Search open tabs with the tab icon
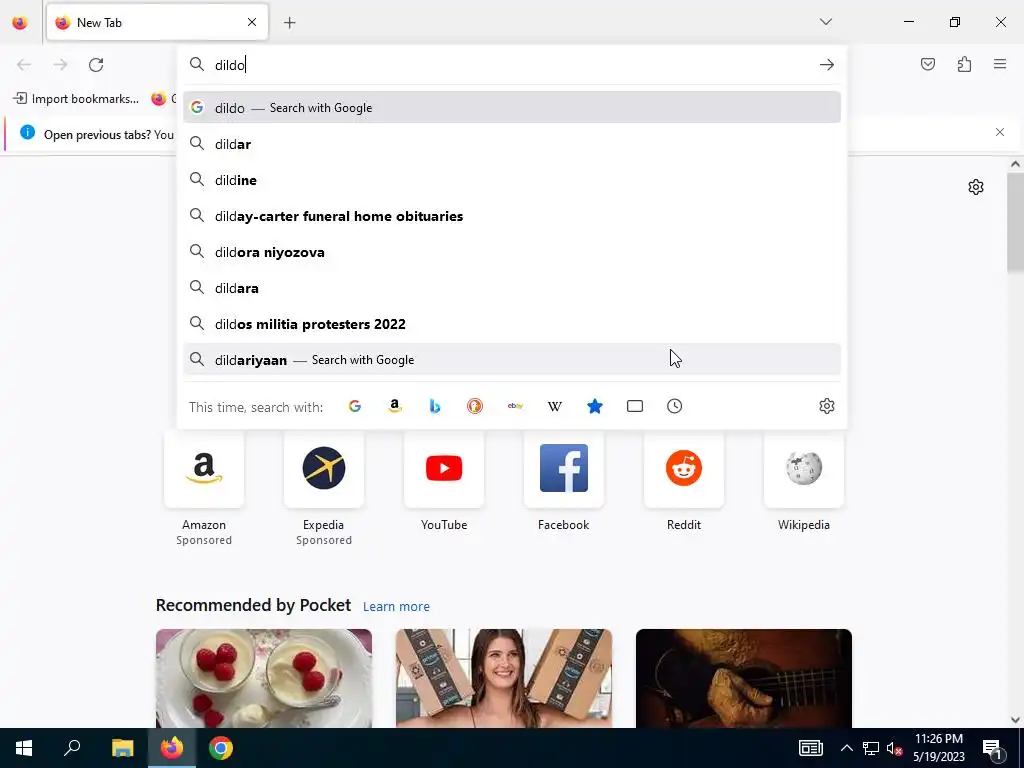This screenshot has height=768, width=1024. pos(635,406)
